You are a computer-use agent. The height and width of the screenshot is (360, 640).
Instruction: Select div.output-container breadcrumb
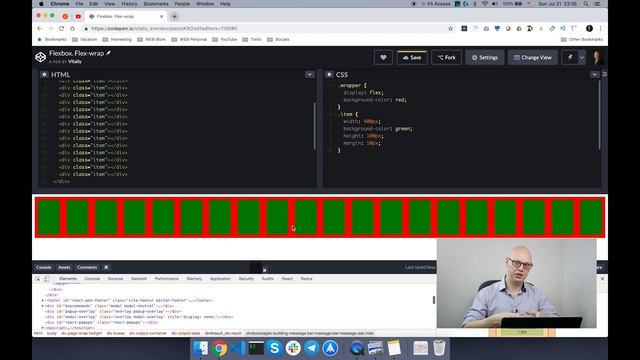(148, 333)
